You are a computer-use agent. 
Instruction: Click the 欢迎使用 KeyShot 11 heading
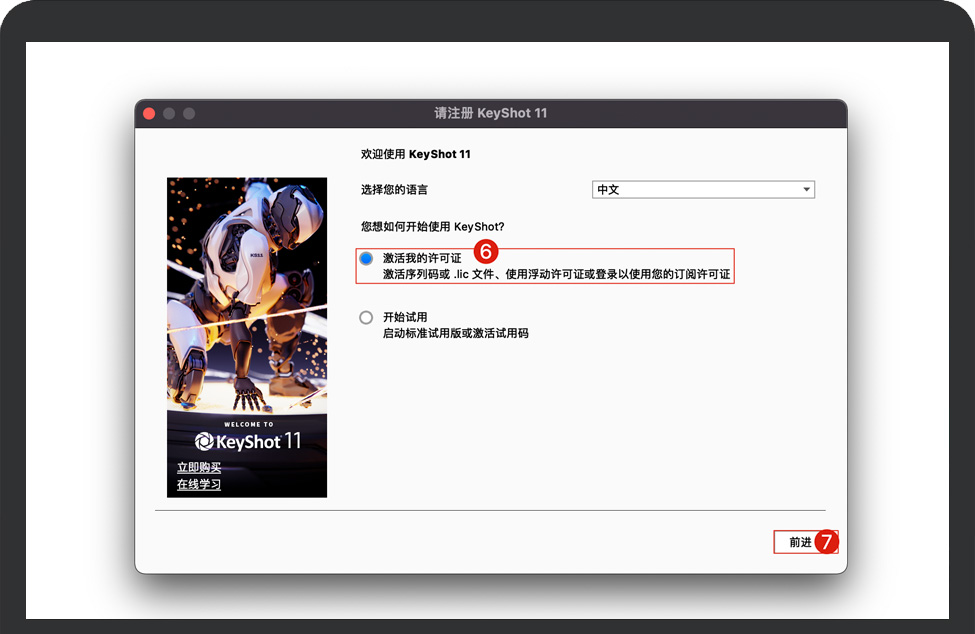[415, 155]
